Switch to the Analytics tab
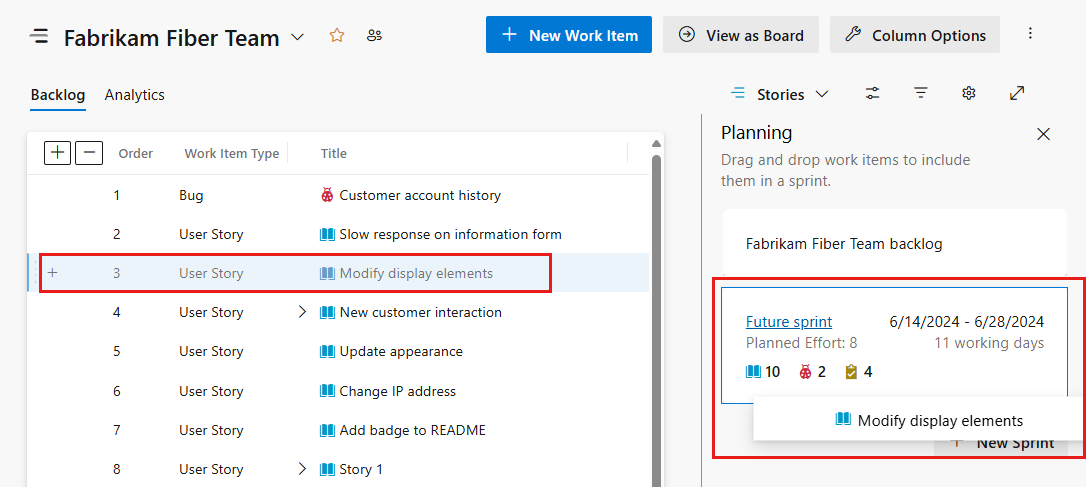 [134, 95]
